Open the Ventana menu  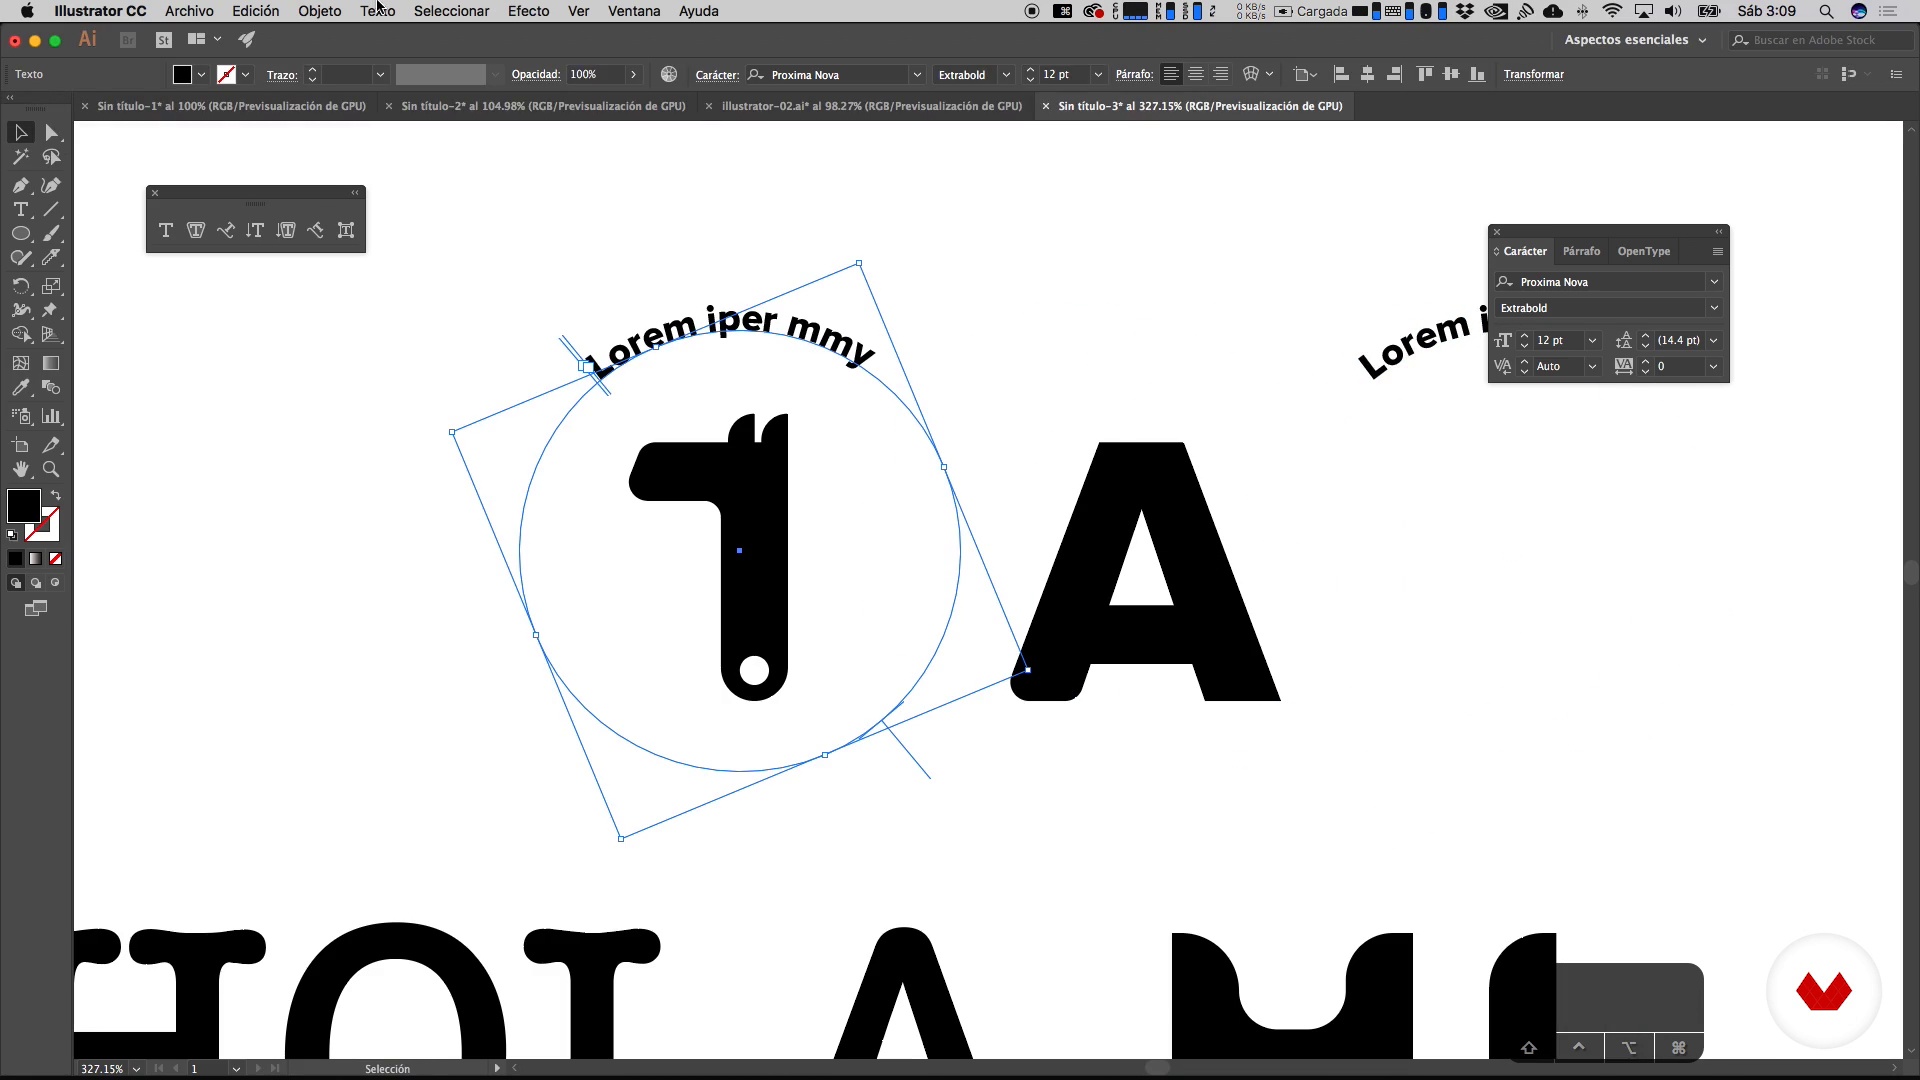coord(634,11)
